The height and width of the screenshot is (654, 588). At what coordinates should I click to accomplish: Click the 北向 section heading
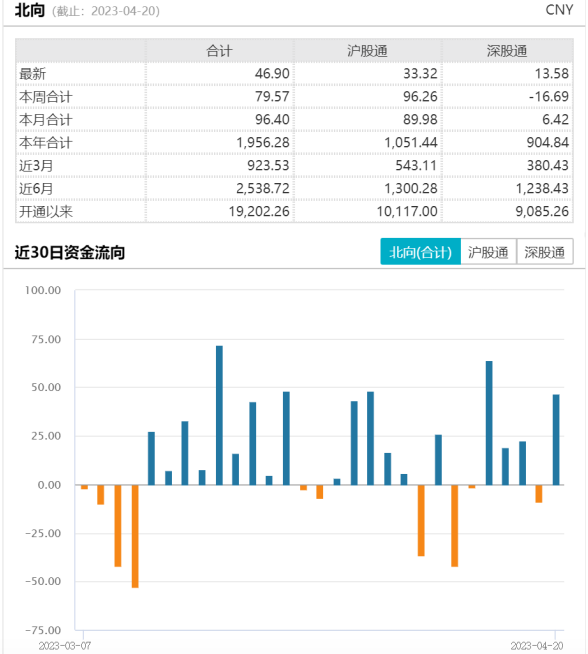click(30, 10)
